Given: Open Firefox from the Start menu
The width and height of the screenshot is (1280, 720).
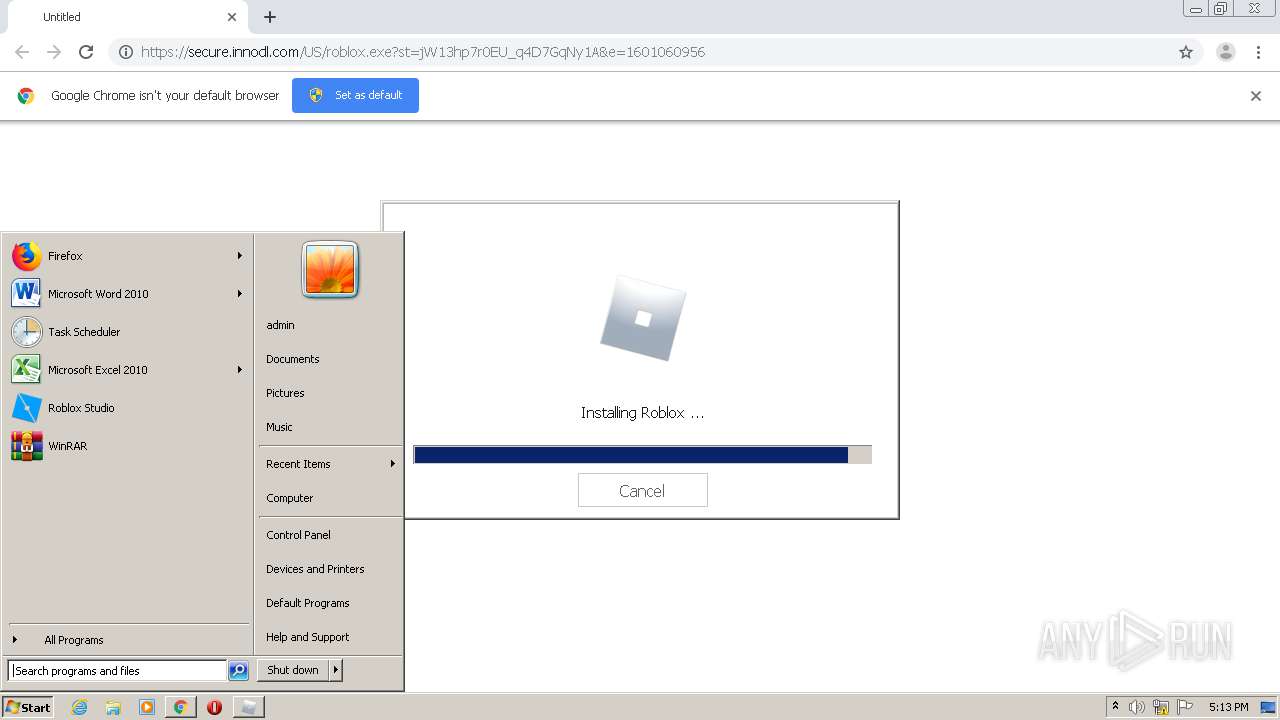Looking at the screenshot, I should click(x=127, y=256).
